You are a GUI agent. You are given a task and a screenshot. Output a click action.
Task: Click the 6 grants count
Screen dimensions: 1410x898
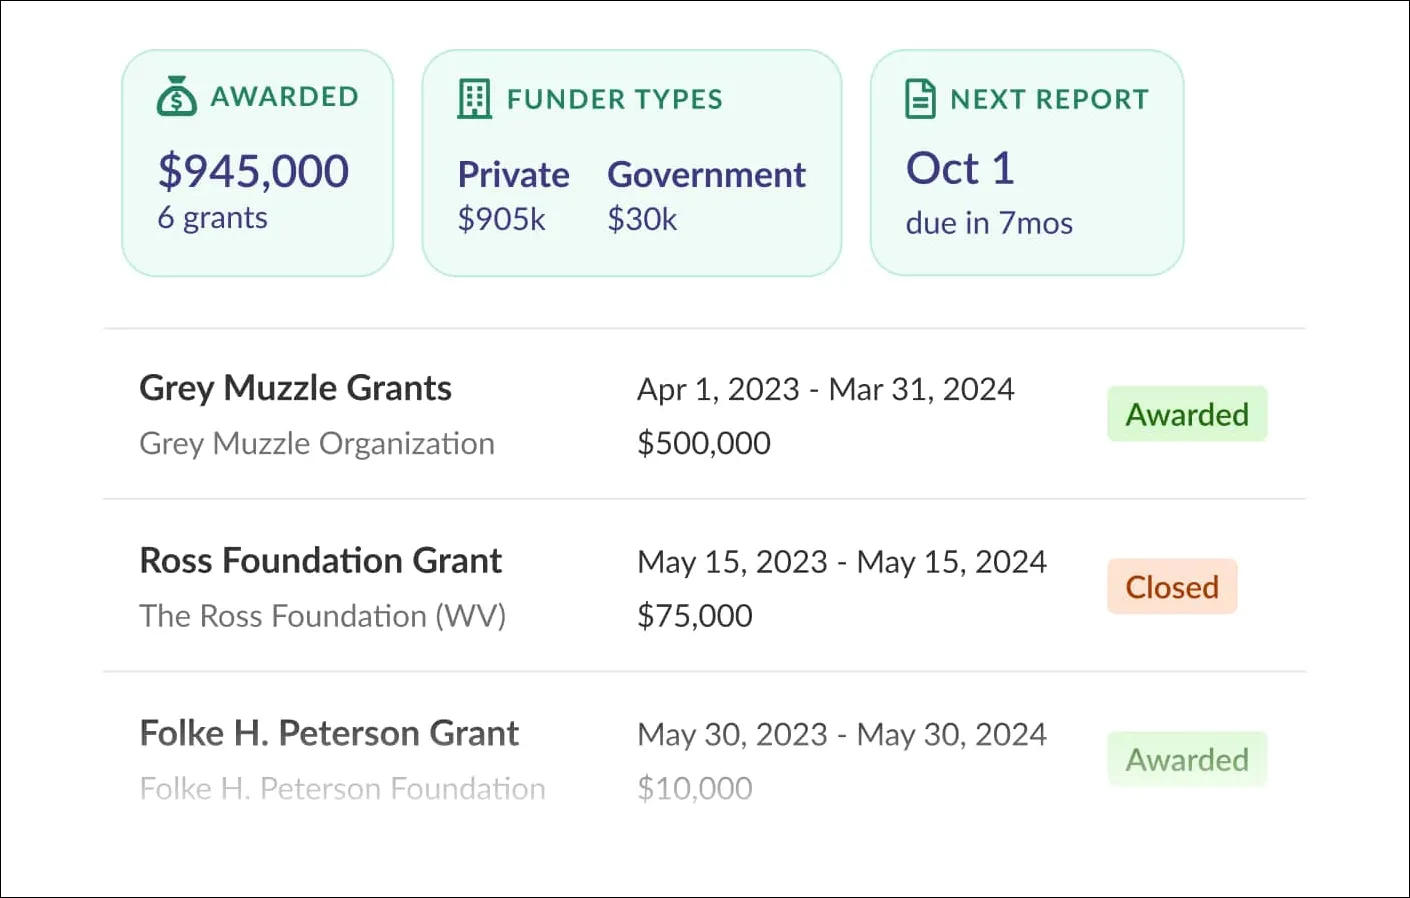(x=212, y=218)
